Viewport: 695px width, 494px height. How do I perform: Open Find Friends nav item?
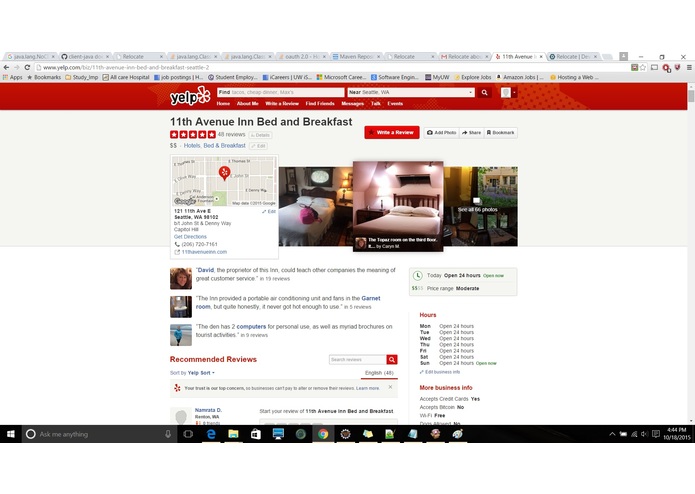click(320, 104)
